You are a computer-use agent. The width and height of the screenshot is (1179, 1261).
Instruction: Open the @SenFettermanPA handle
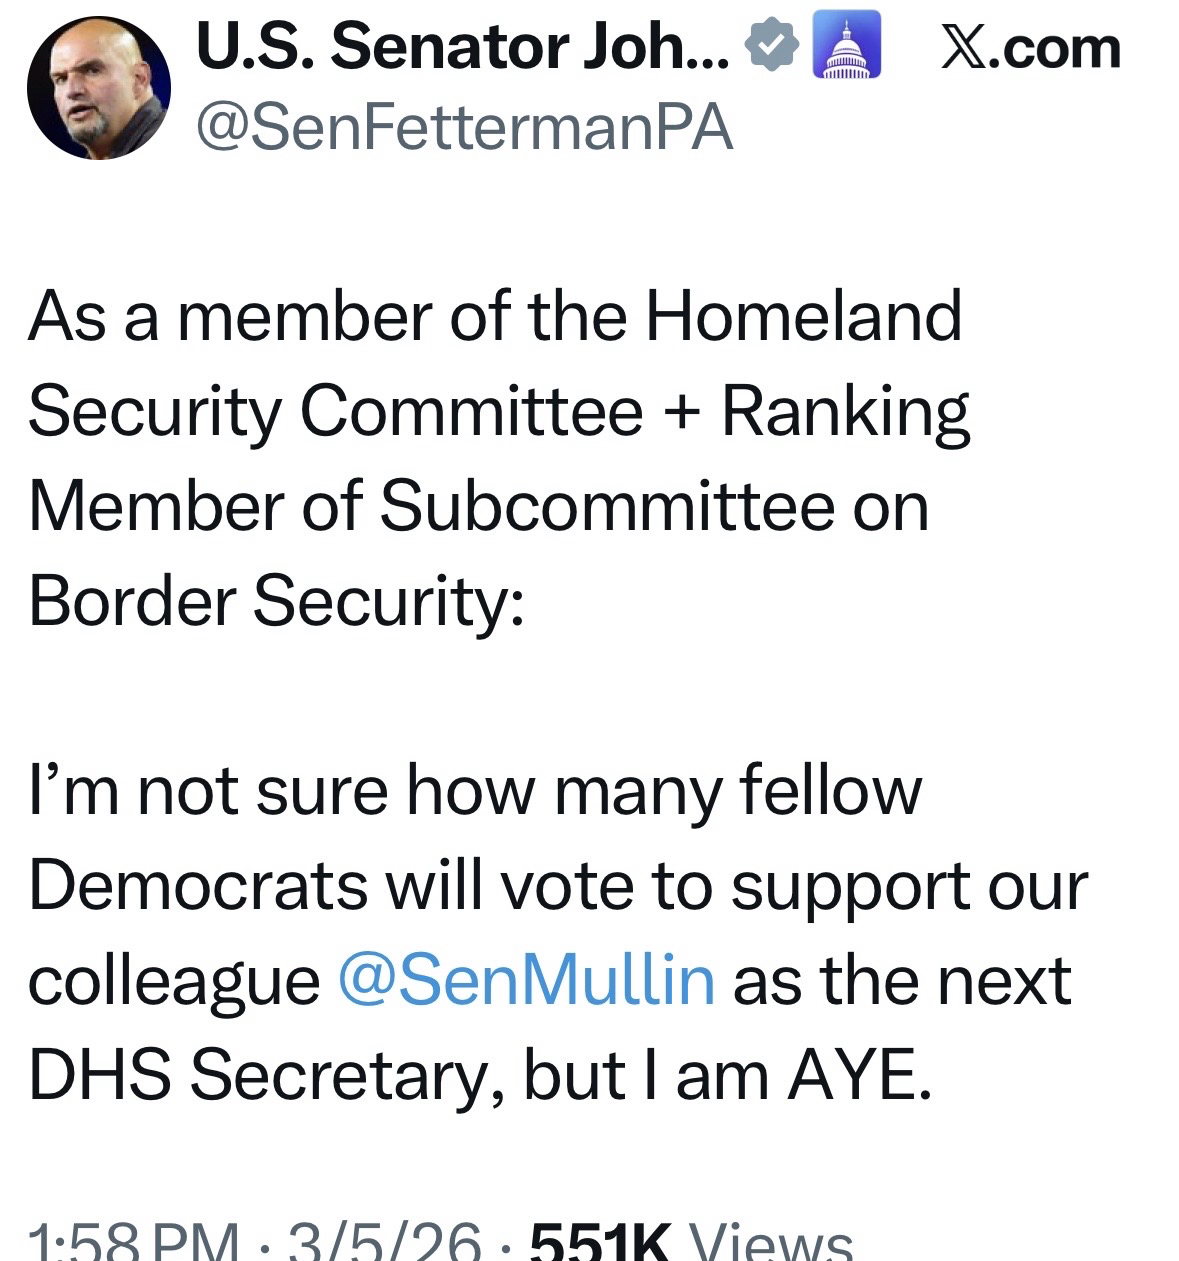465,128
